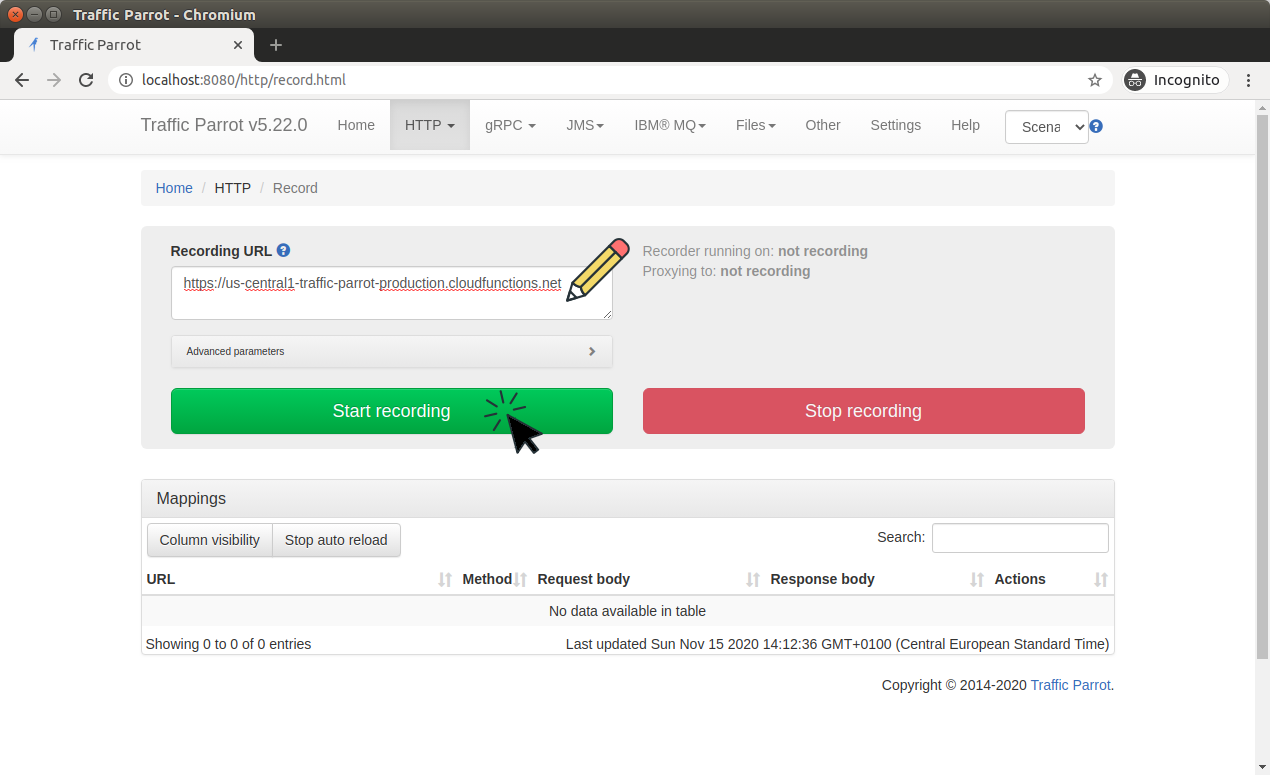Go back using browser back arrow
1270x775 pixels.
coord(22,80)
